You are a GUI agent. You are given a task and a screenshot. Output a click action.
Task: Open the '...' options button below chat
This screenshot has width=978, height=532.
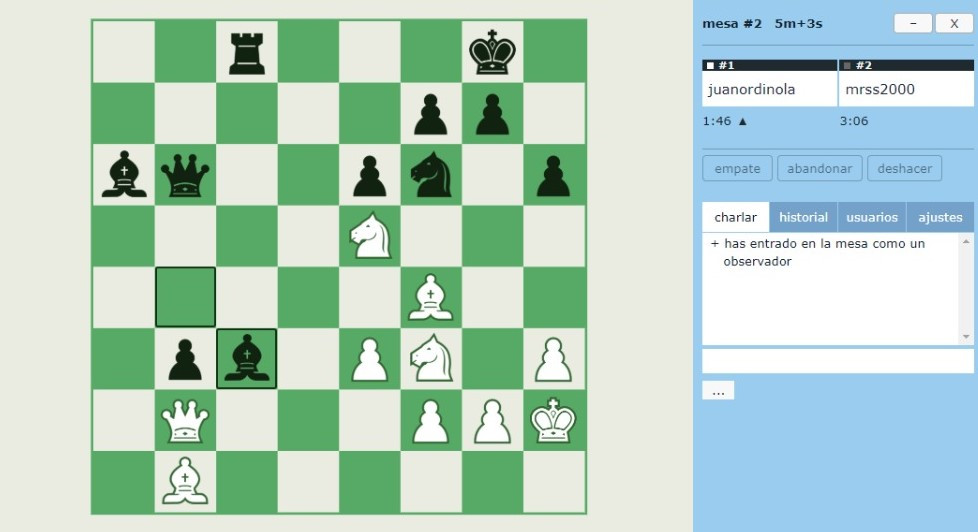click(x=718, y=391)
